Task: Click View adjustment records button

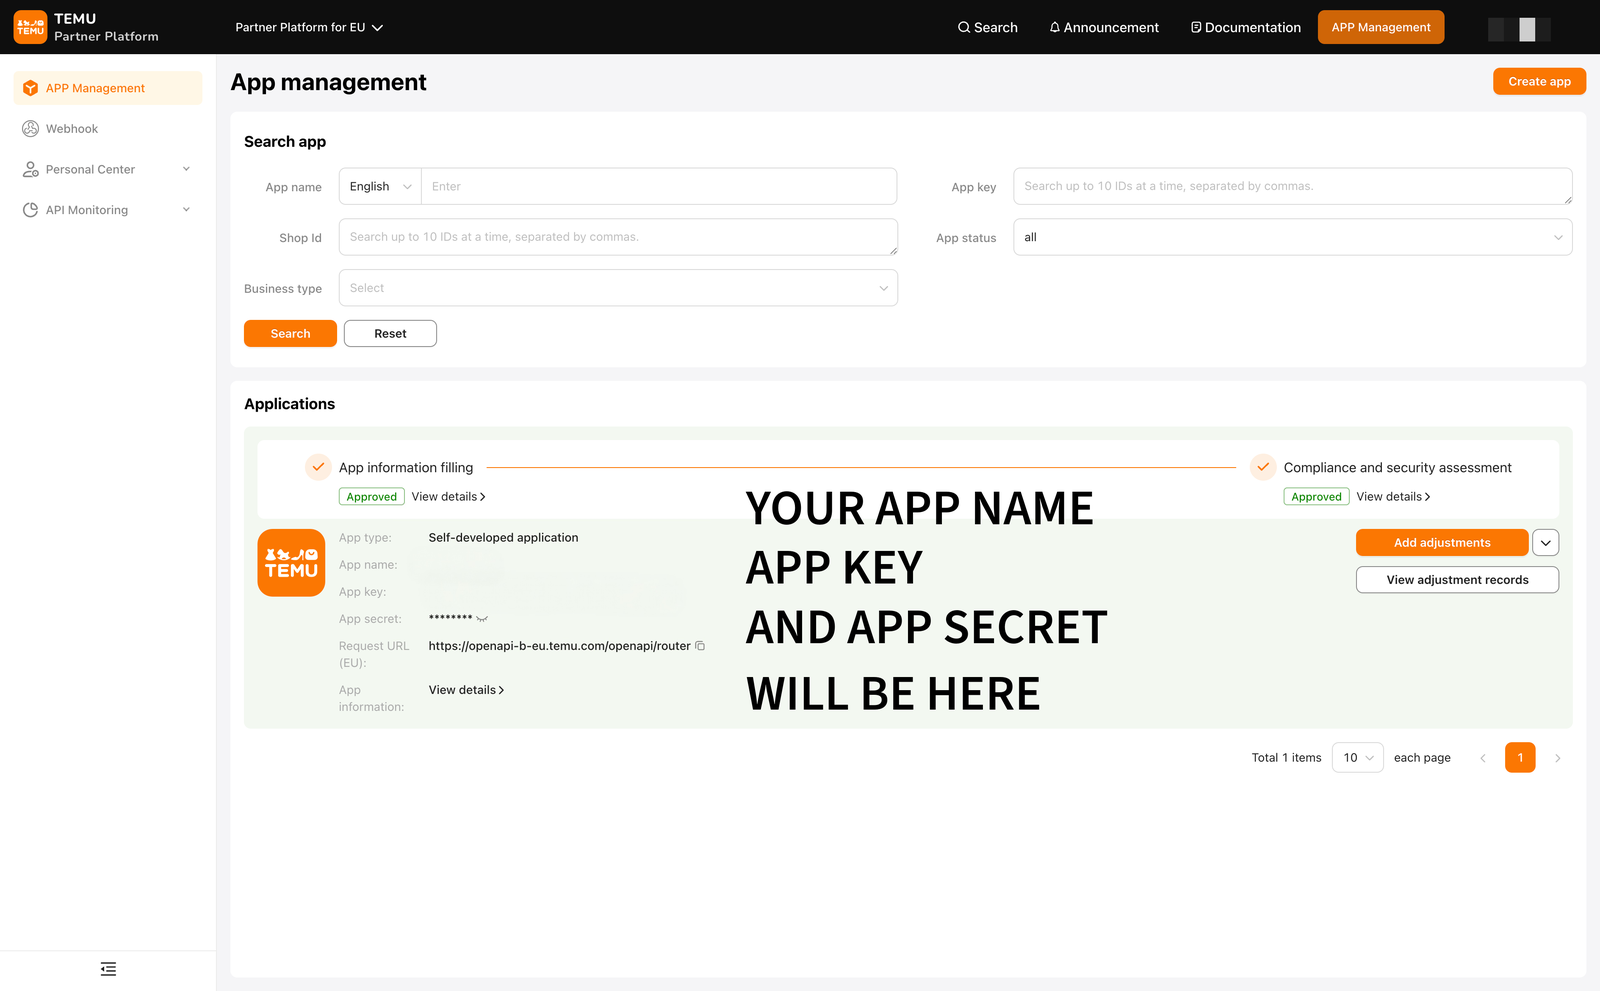Action: coord(1457,580)
